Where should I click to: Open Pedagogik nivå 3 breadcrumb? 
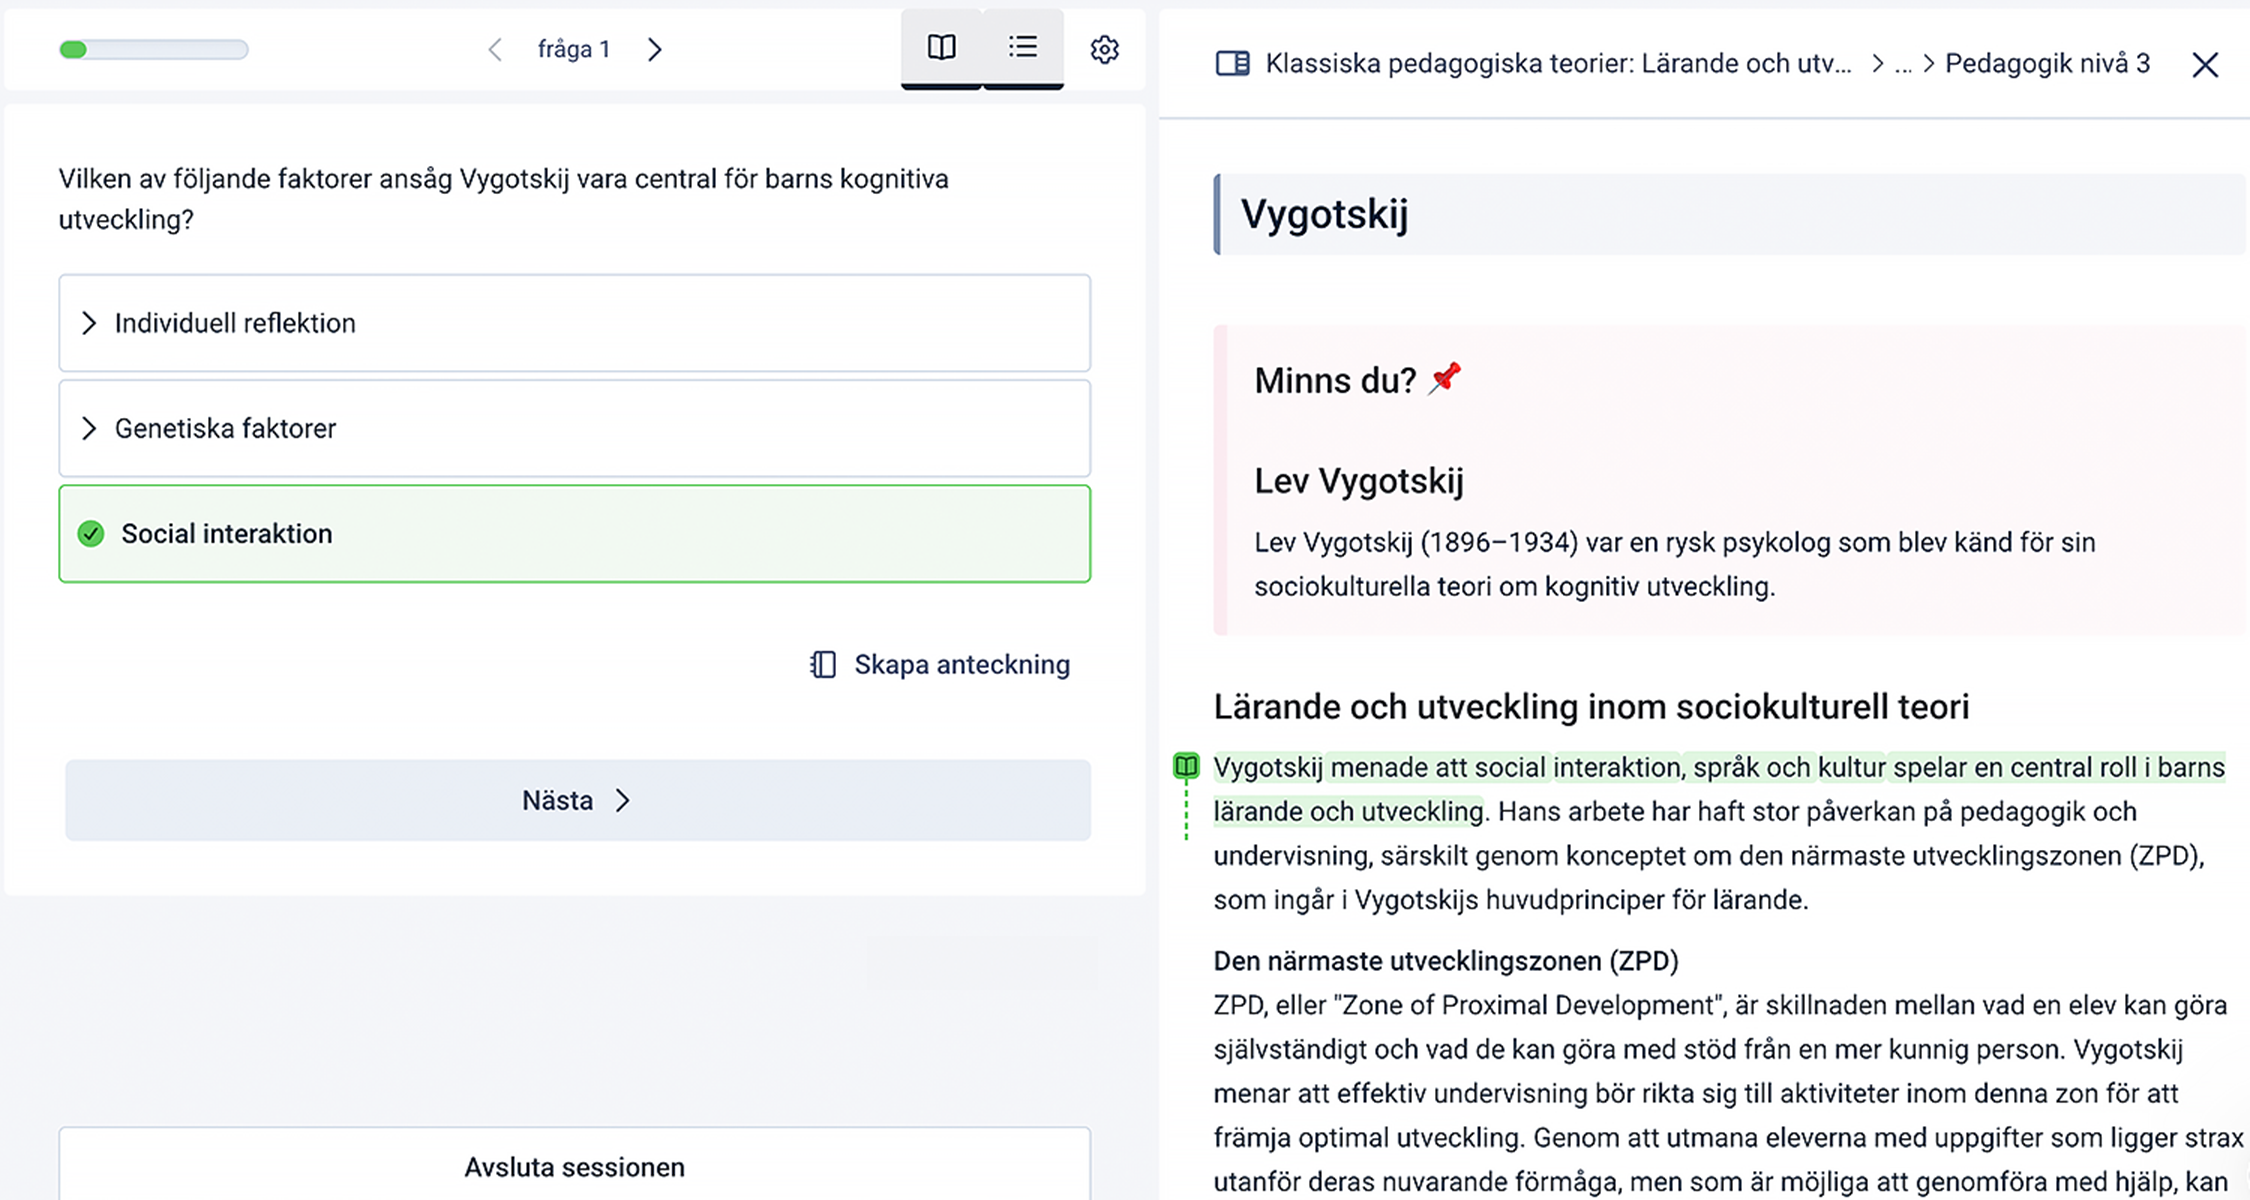tap(2047, 64)
